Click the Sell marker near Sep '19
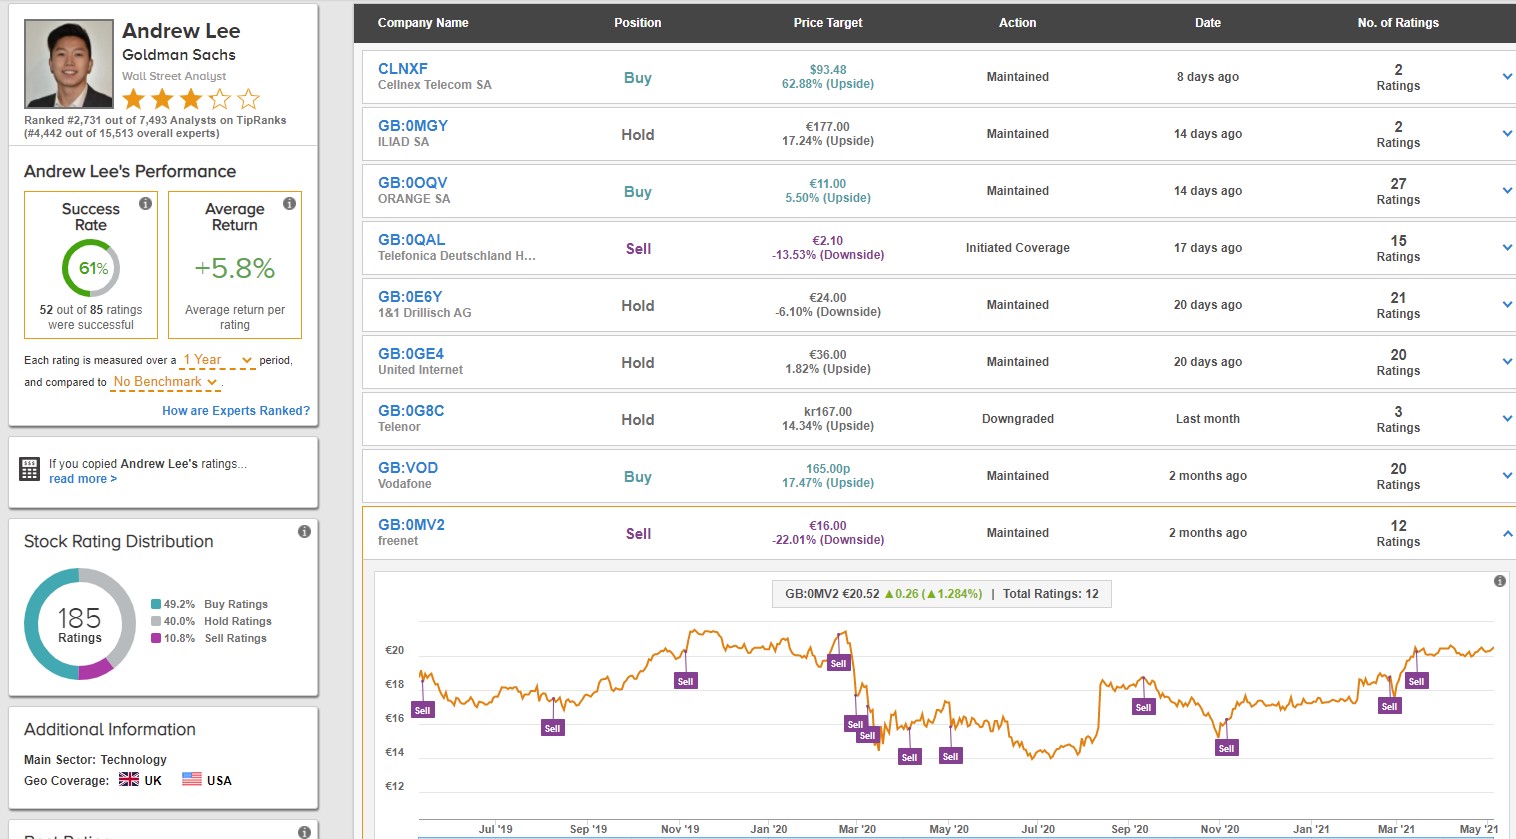This screenshot has width=1516, height=839. pos(552,728)
